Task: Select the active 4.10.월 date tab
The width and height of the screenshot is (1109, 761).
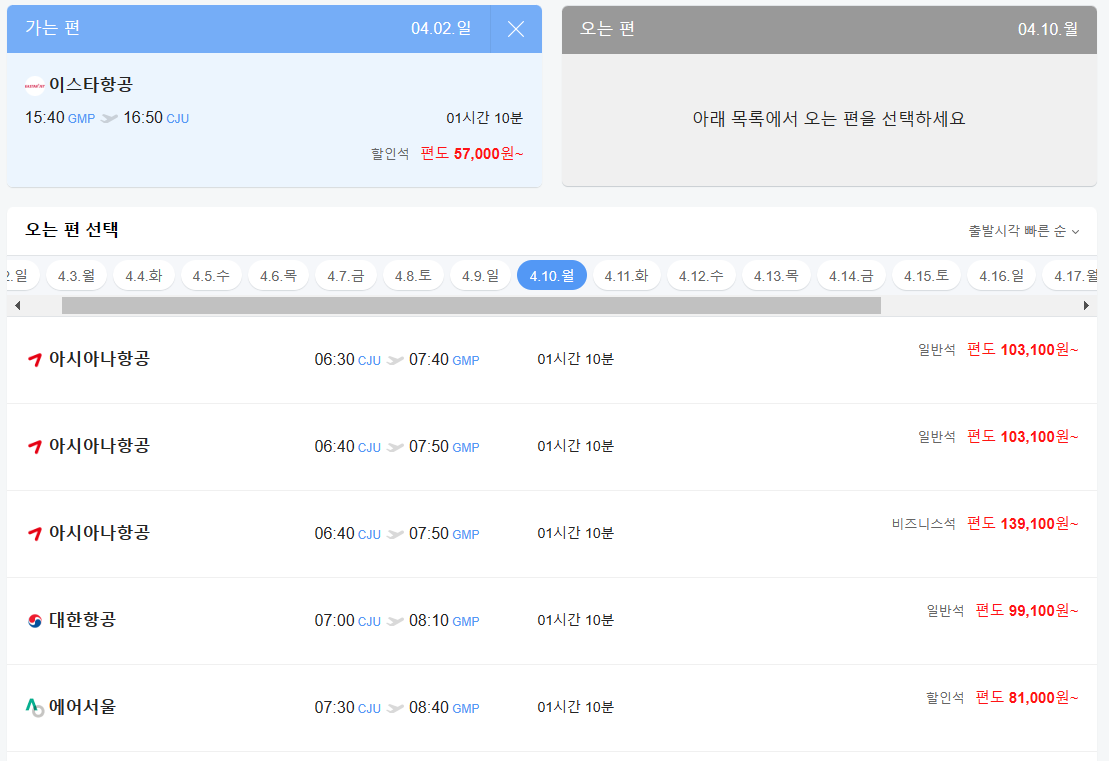Action: [552, 276]
